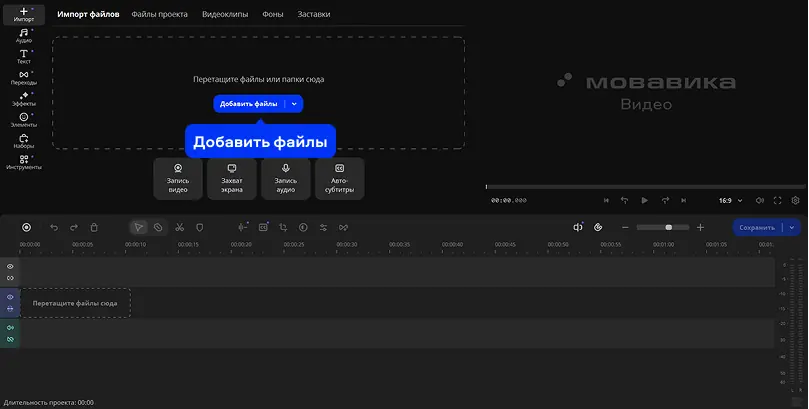
Task: Open the Авто-субтитры tool
Action: coord(339,178)
